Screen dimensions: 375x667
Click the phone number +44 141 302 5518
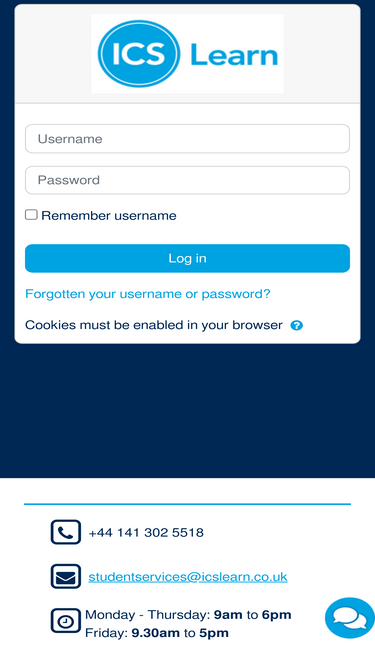tap(146, 533)
